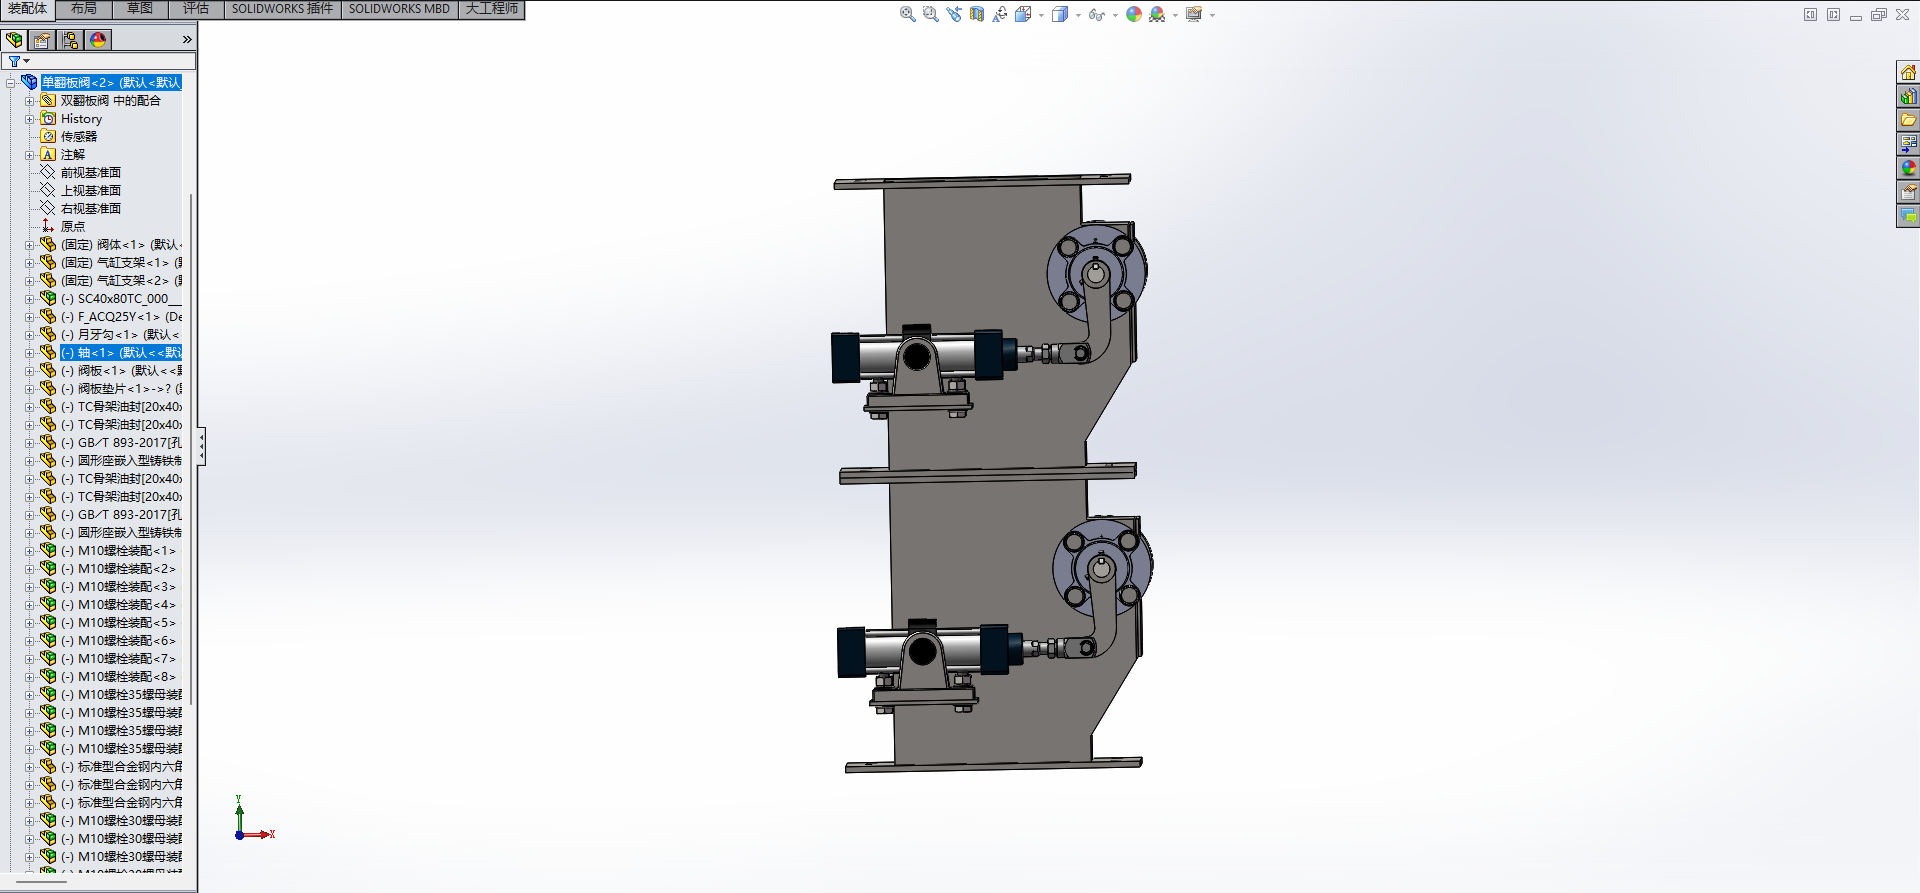Viewport: 1920px width, 893px height.
Task: Open the SOLIDWORKS MBD tab
Action: click(x=399, y=9)
